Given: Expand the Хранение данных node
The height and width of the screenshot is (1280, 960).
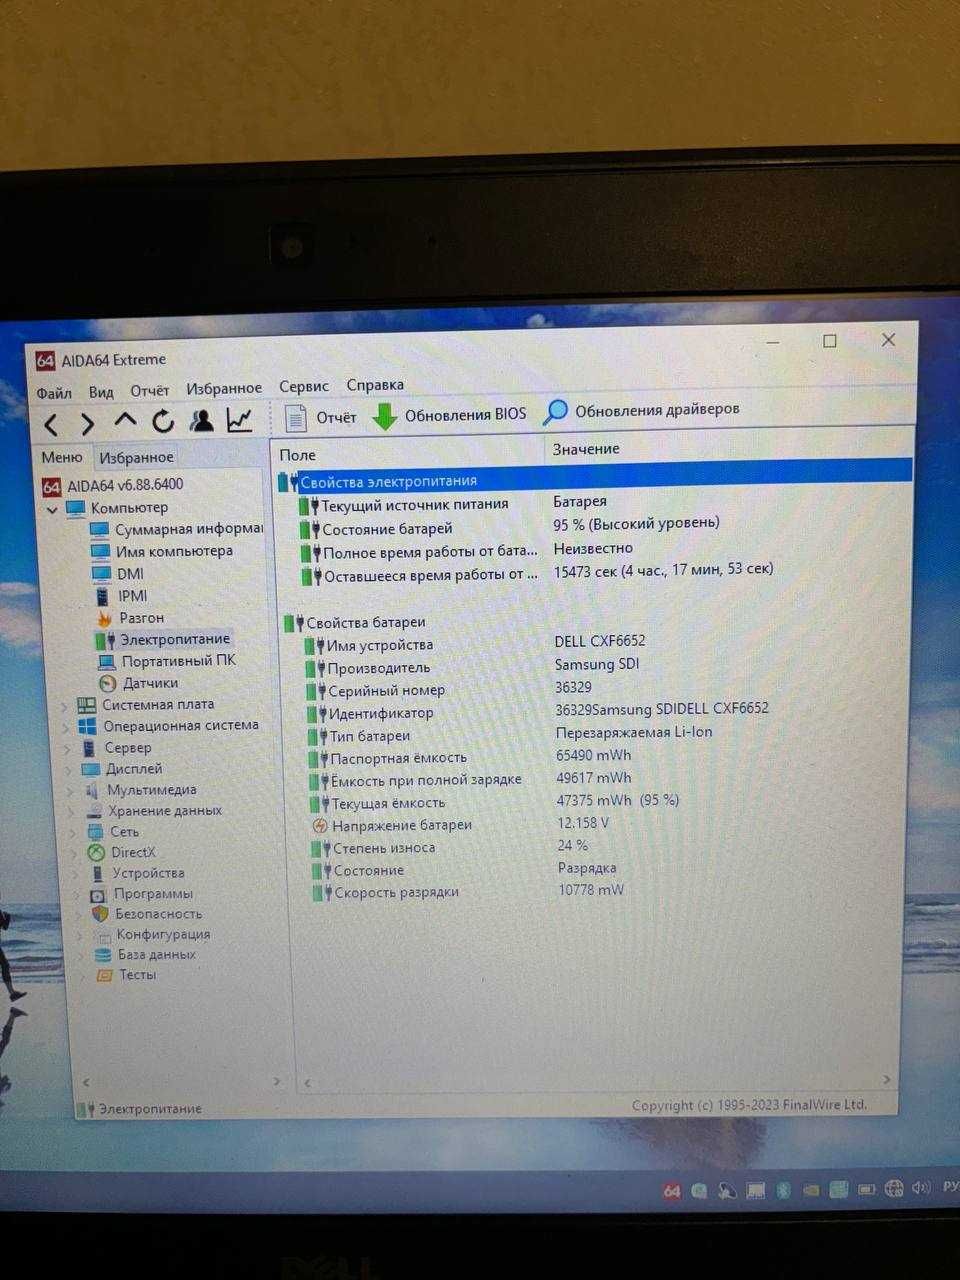Looking at the screenshot, I should (x=73, y=811).
